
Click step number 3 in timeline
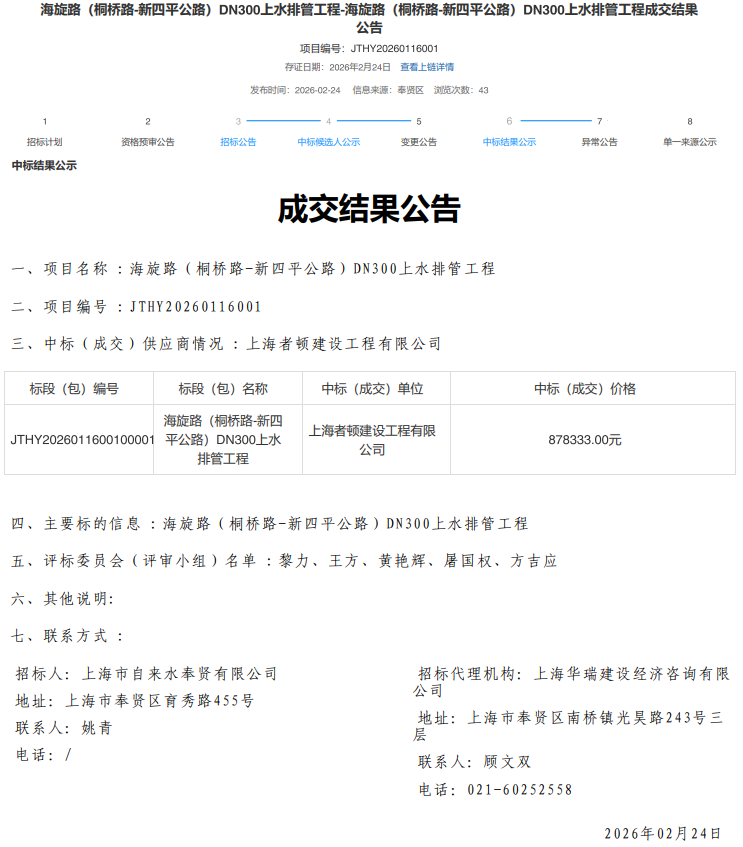(238, 121)
